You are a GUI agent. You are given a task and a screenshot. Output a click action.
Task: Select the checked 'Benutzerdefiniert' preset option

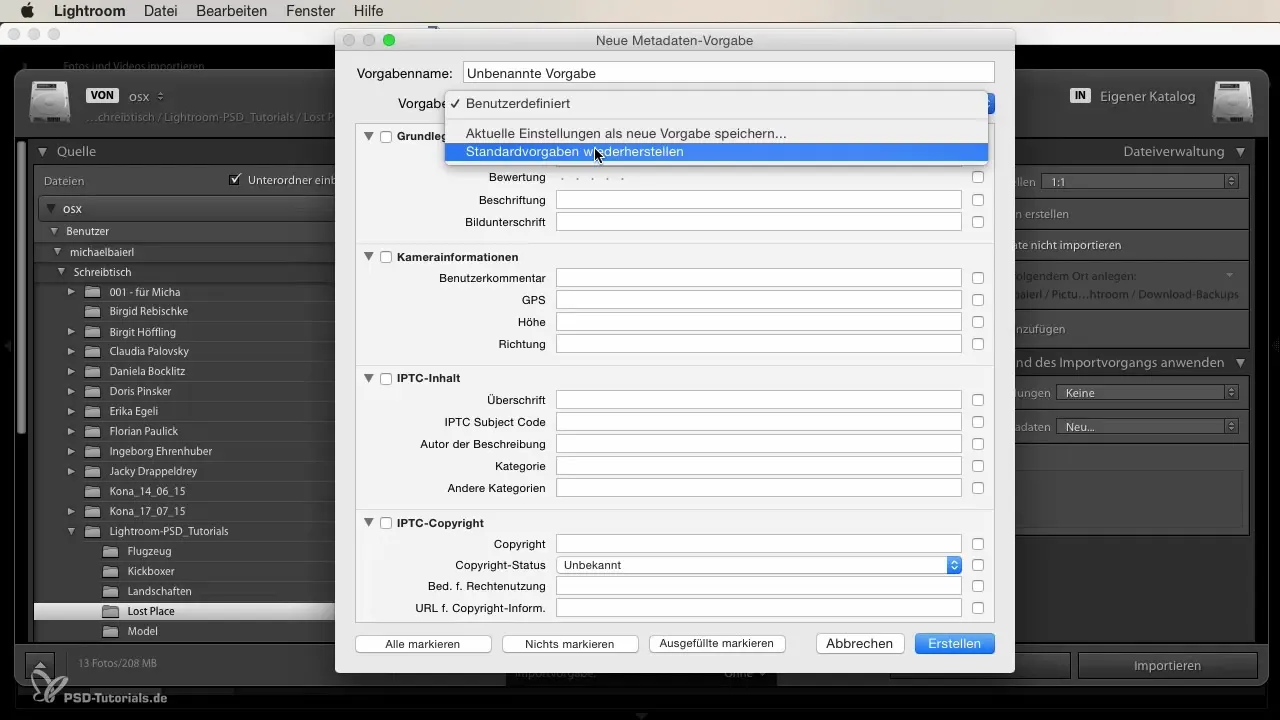716,104
